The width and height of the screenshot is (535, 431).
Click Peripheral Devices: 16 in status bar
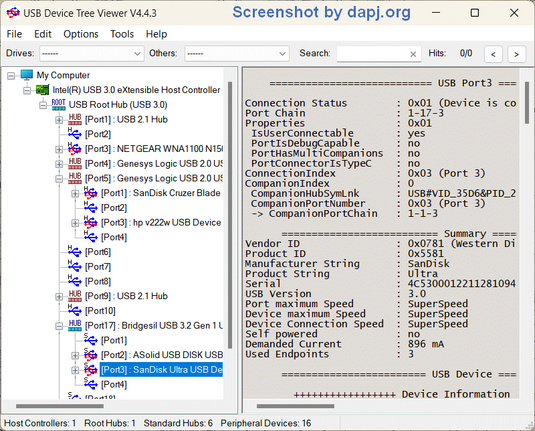point(265,423)
